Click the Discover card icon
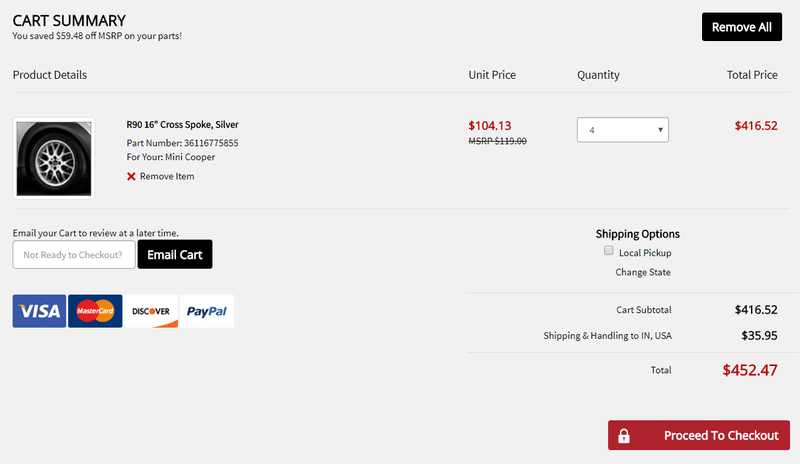Screen dimensions: 800x464 point(151,311)
